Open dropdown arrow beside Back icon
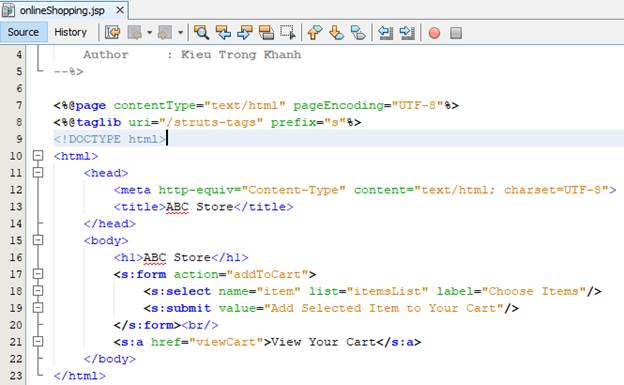Screen dimensions: 624x385 click(150, 32)
